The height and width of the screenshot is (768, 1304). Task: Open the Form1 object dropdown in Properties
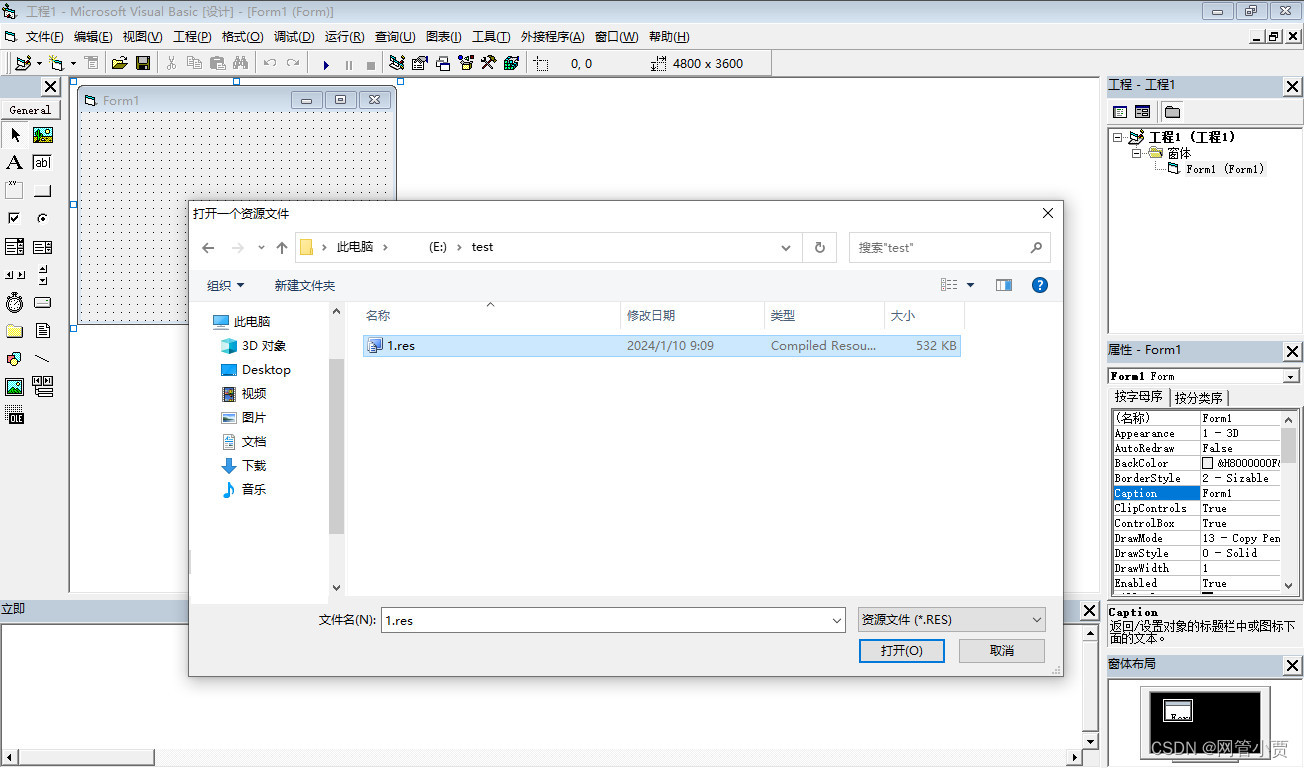click(1291, 376)
